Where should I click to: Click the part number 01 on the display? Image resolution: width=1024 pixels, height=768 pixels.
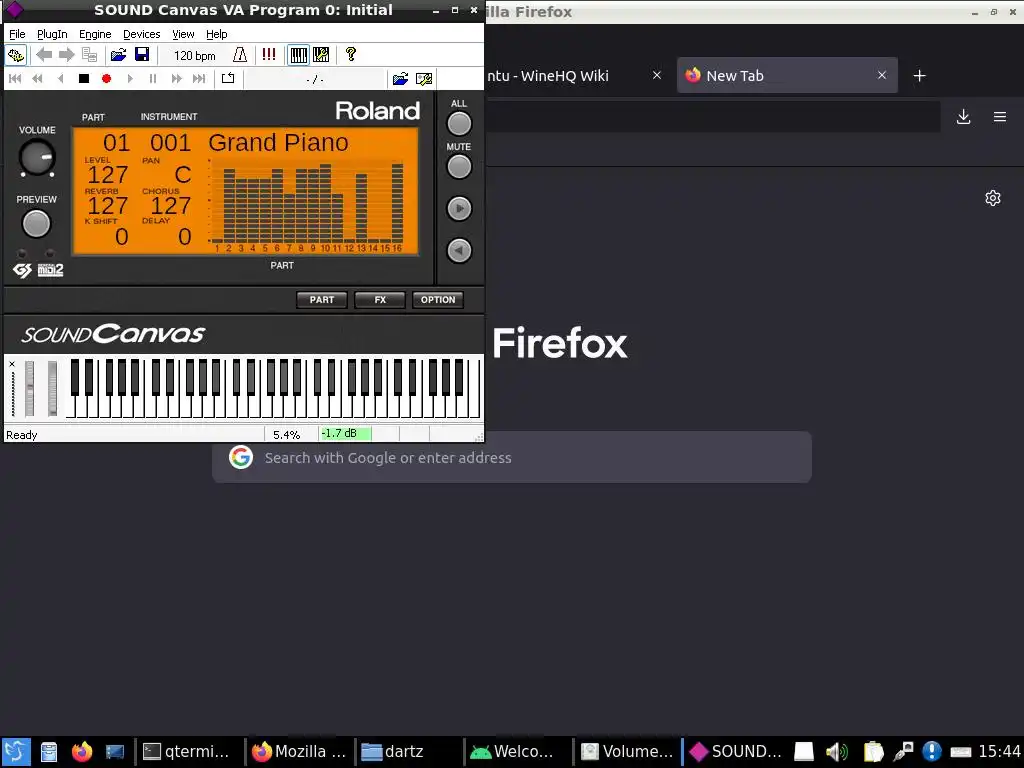(x=116, y=142)
